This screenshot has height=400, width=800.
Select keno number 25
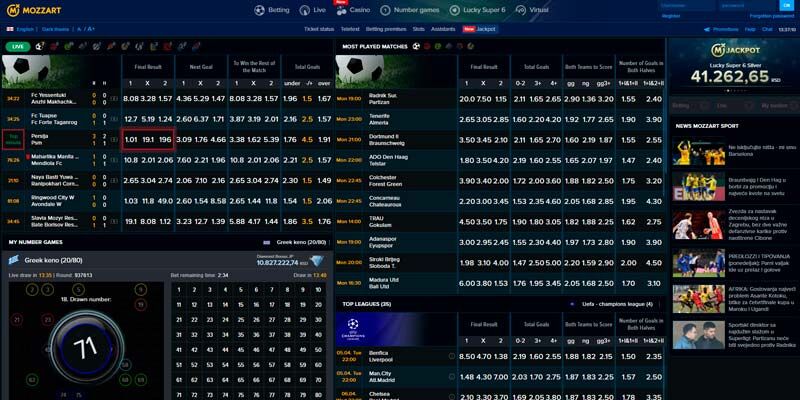(241, 320)
